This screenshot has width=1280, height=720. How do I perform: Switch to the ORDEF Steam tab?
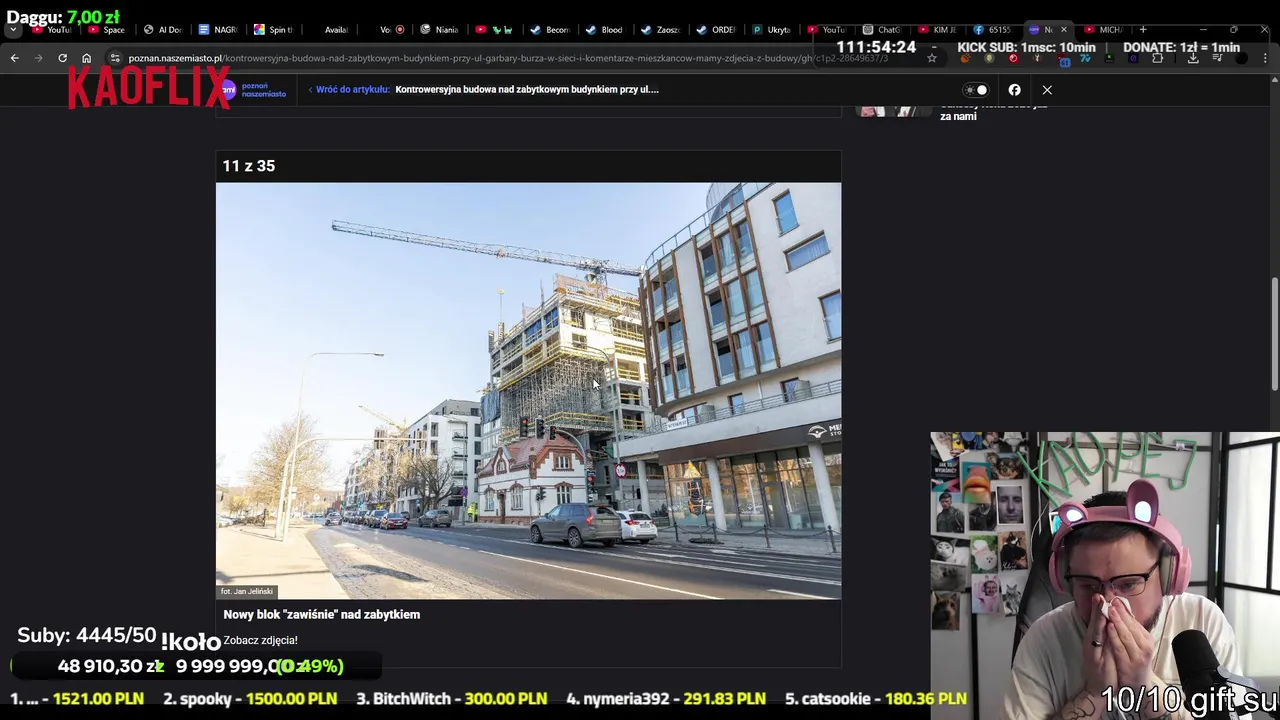click(715, 30)
